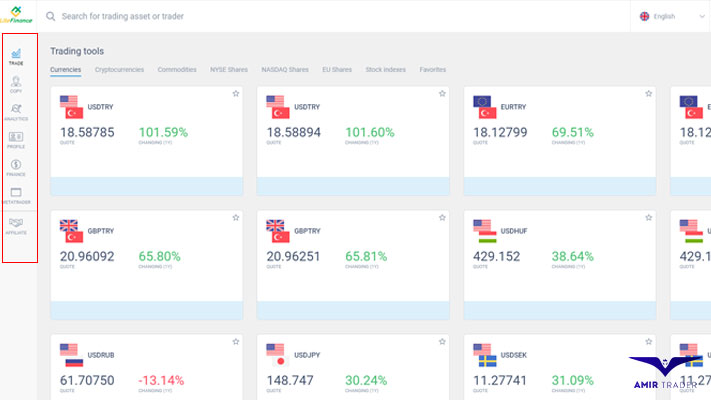Open the NASDAQ Shares tab
The width and height of the screenshot is (711, 400).
coord(285,70)
